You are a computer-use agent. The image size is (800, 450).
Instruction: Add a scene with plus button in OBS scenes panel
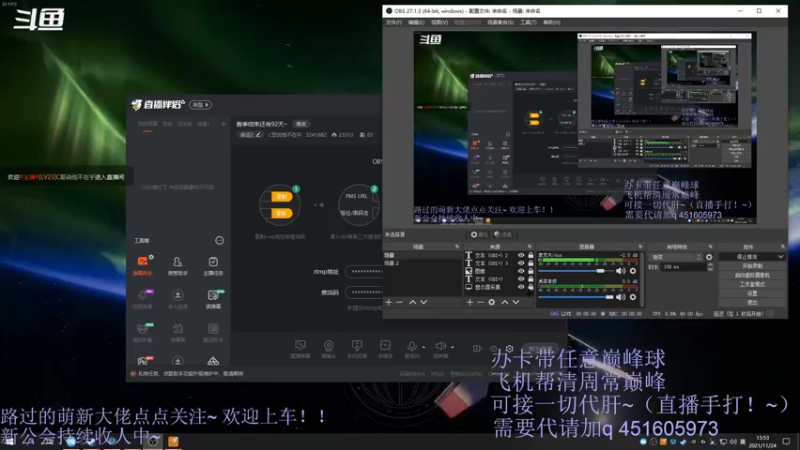(389, 302)
